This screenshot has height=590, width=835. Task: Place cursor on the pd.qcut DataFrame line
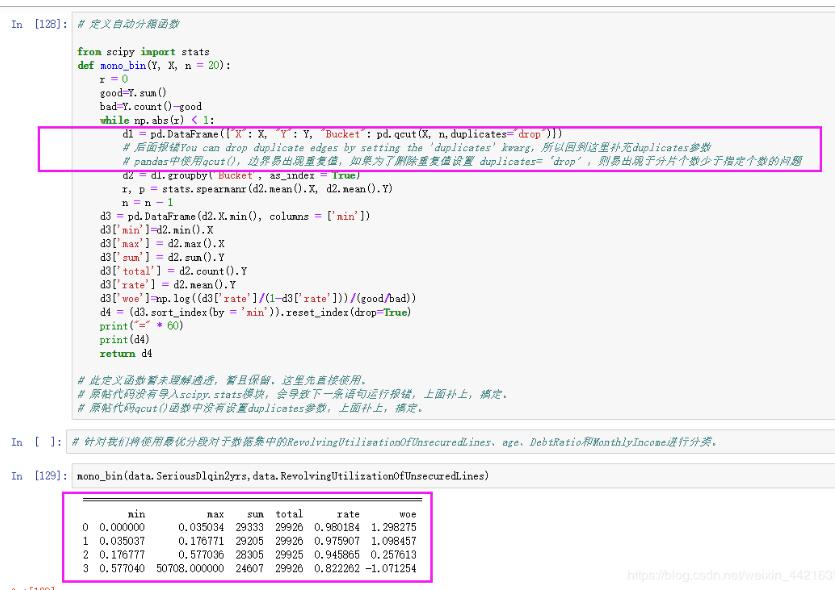[x=342, y=134]
